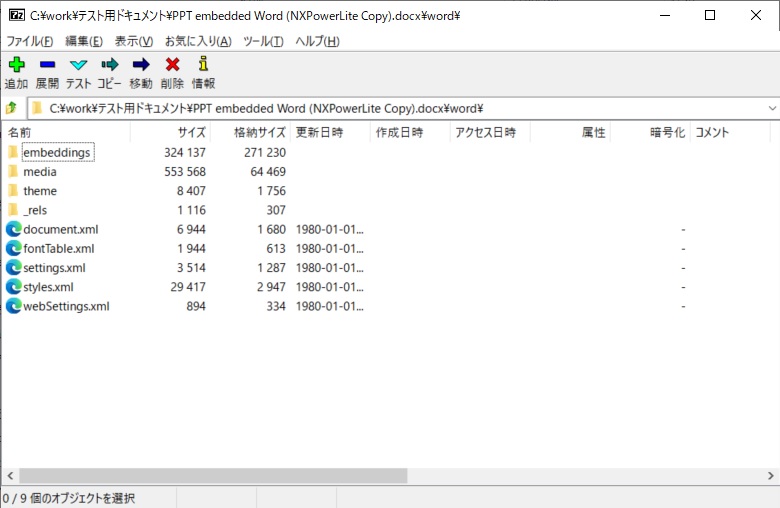Click the green plus 追加 (Add) icon
780x508 pixels.
point(16,65)
